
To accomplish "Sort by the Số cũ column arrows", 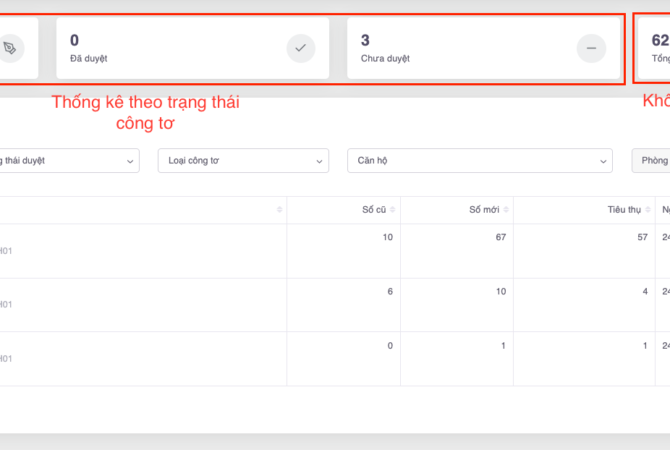I will point(392,210).
